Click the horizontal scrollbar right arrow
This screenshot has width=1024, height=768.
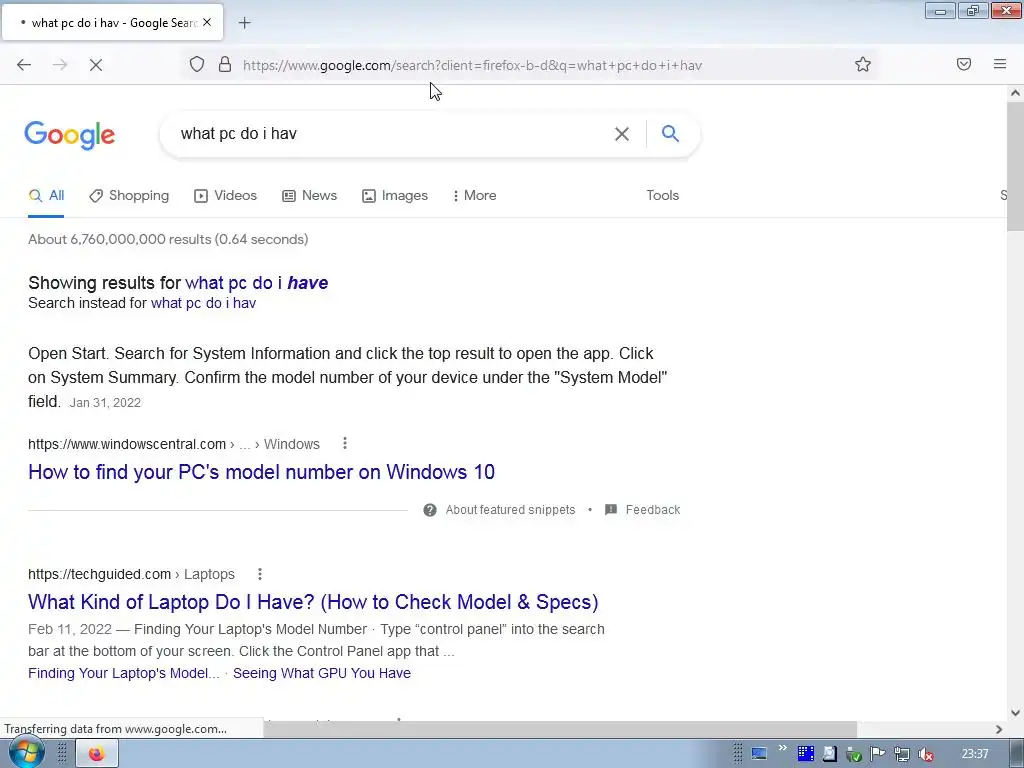(x=999, y=729)
